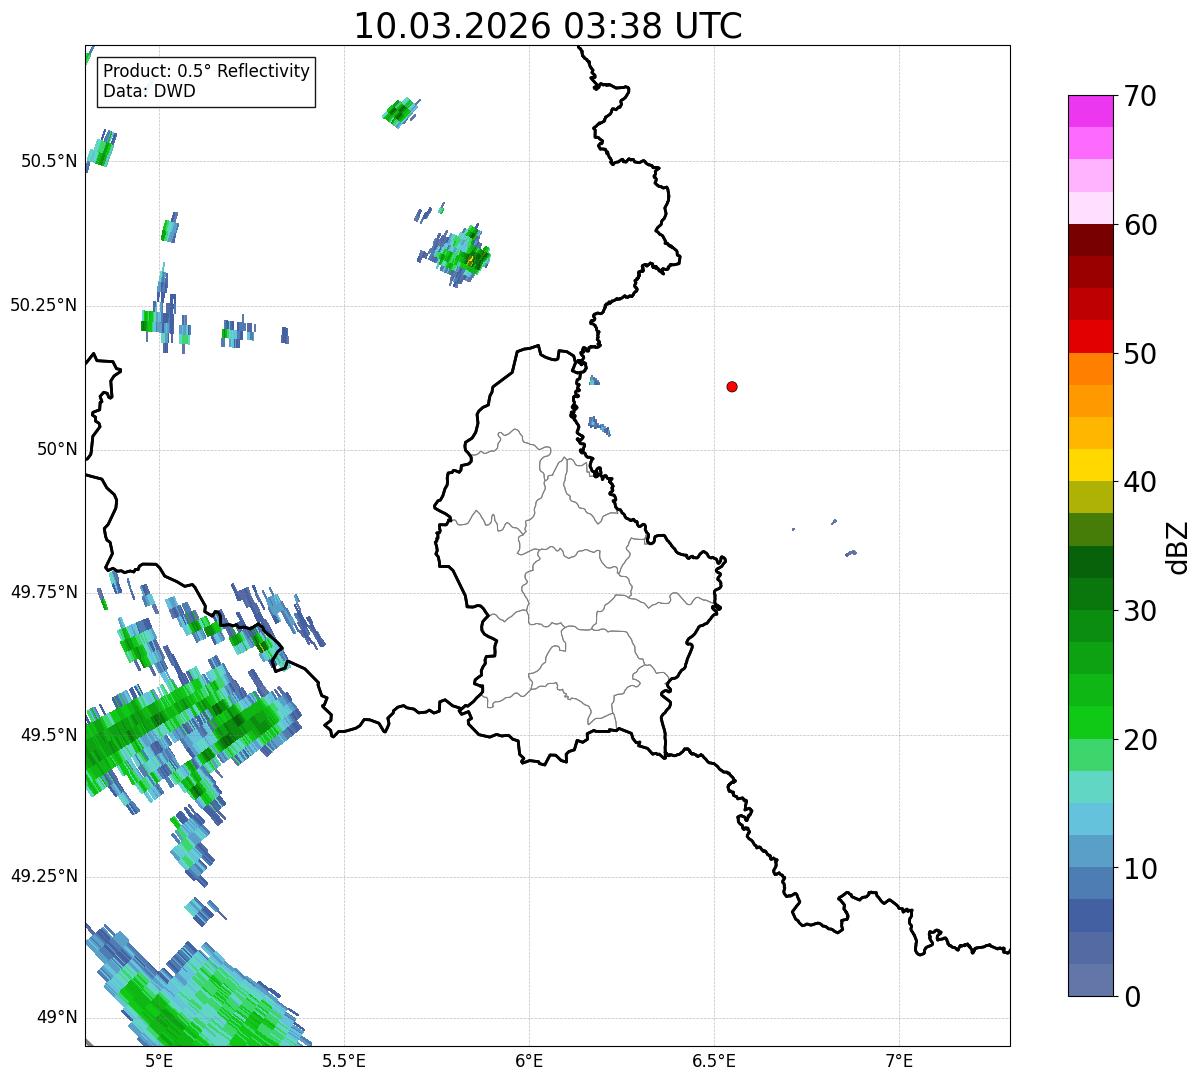Click the dark maroon swatch just below 60
1202x1081 pixels.
[1091, 240]
